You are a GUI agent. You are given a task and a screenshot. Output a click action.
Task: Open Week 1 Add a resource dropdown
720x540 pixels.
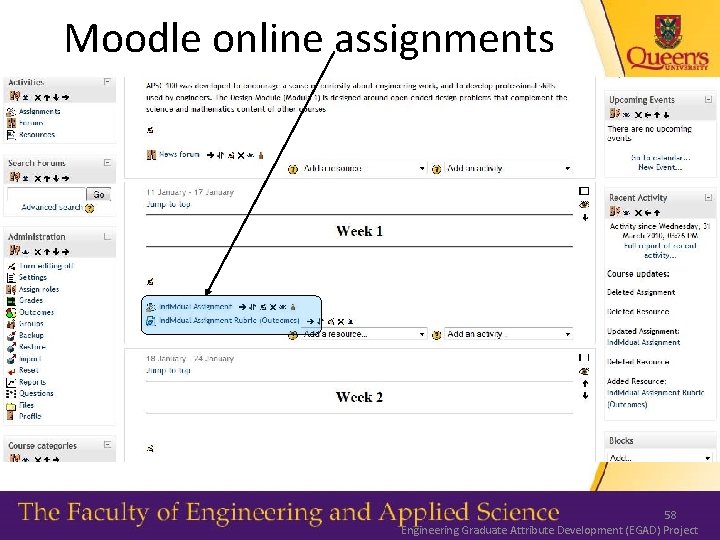364,334
